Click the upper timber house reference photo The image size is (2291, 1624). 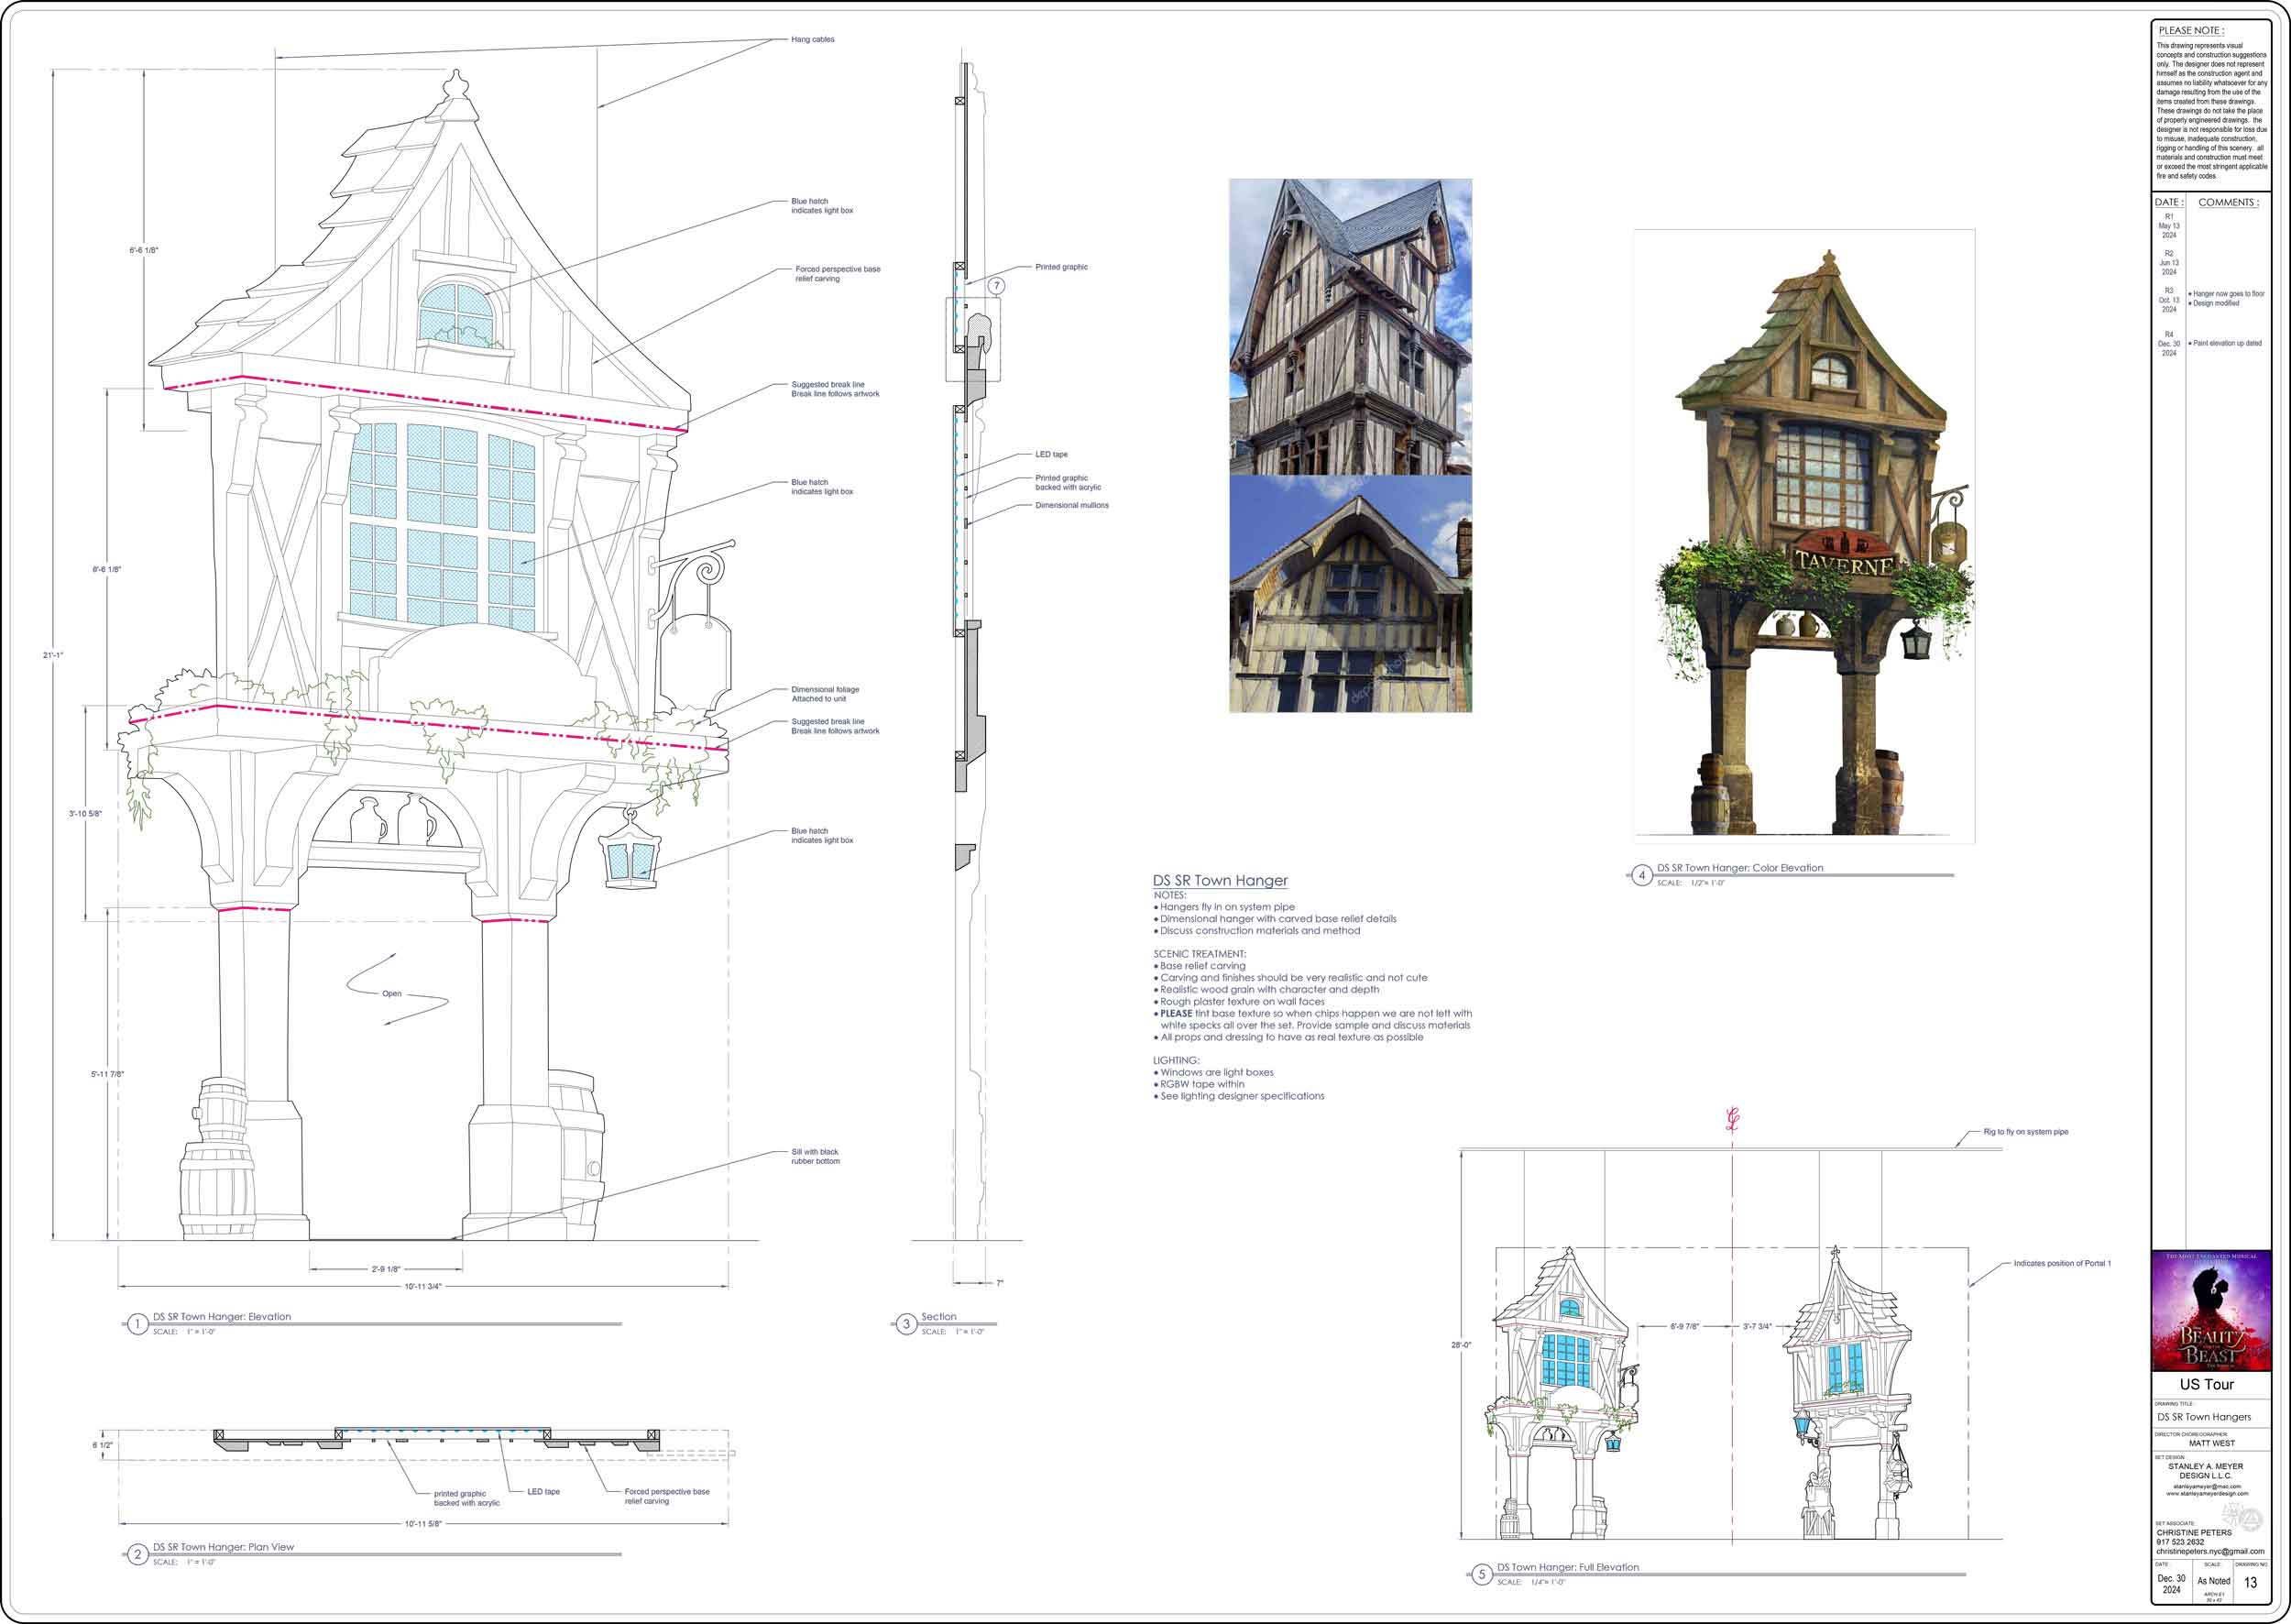tap(1350, 327)
